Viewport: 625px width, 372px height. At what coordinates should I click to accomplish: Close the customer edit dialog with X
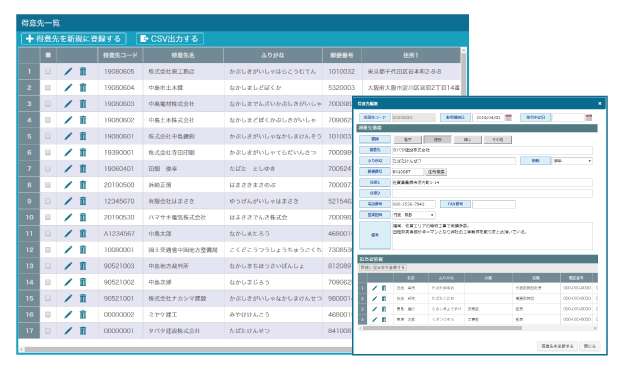(599, 104)
